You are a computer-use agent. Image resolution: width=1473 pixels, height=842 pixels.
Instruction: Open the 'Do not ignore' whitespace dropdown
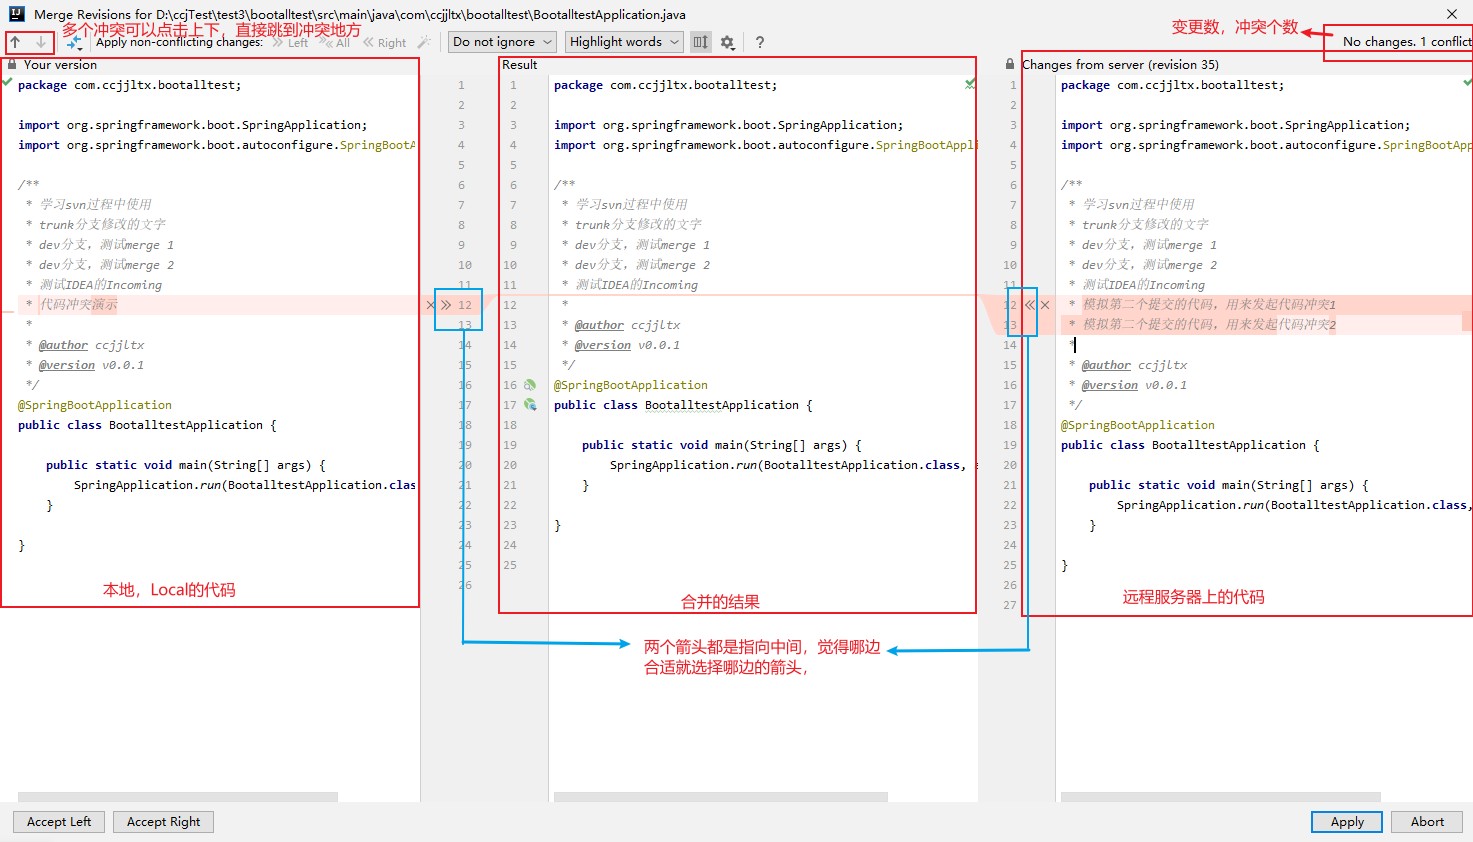click(x=502, y=42)
